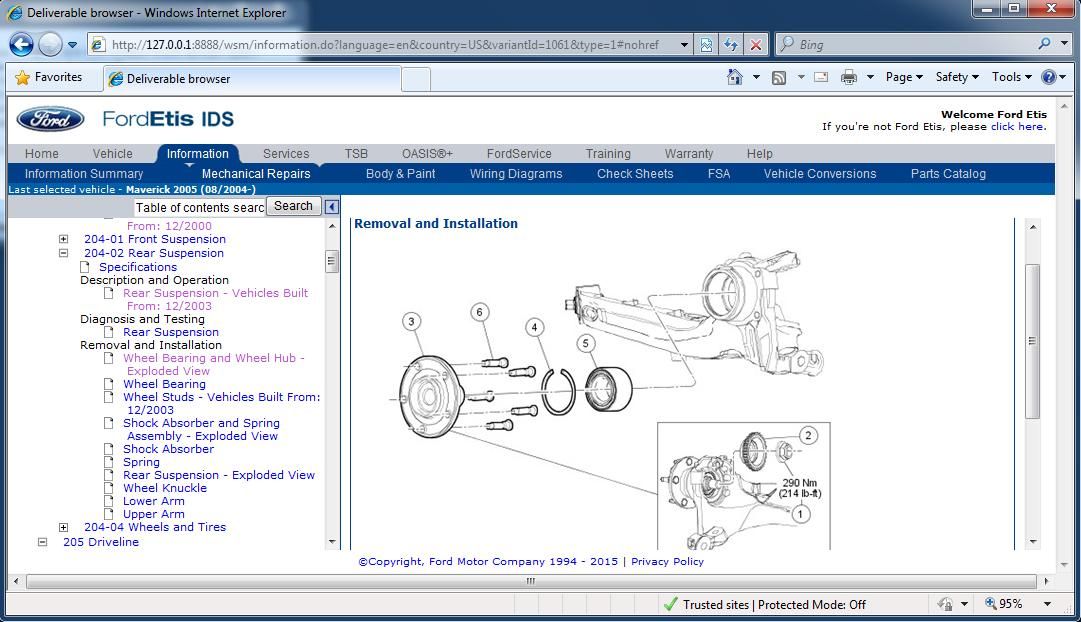
Task: Open Body & Paint submenu
Action: point(401,174)
